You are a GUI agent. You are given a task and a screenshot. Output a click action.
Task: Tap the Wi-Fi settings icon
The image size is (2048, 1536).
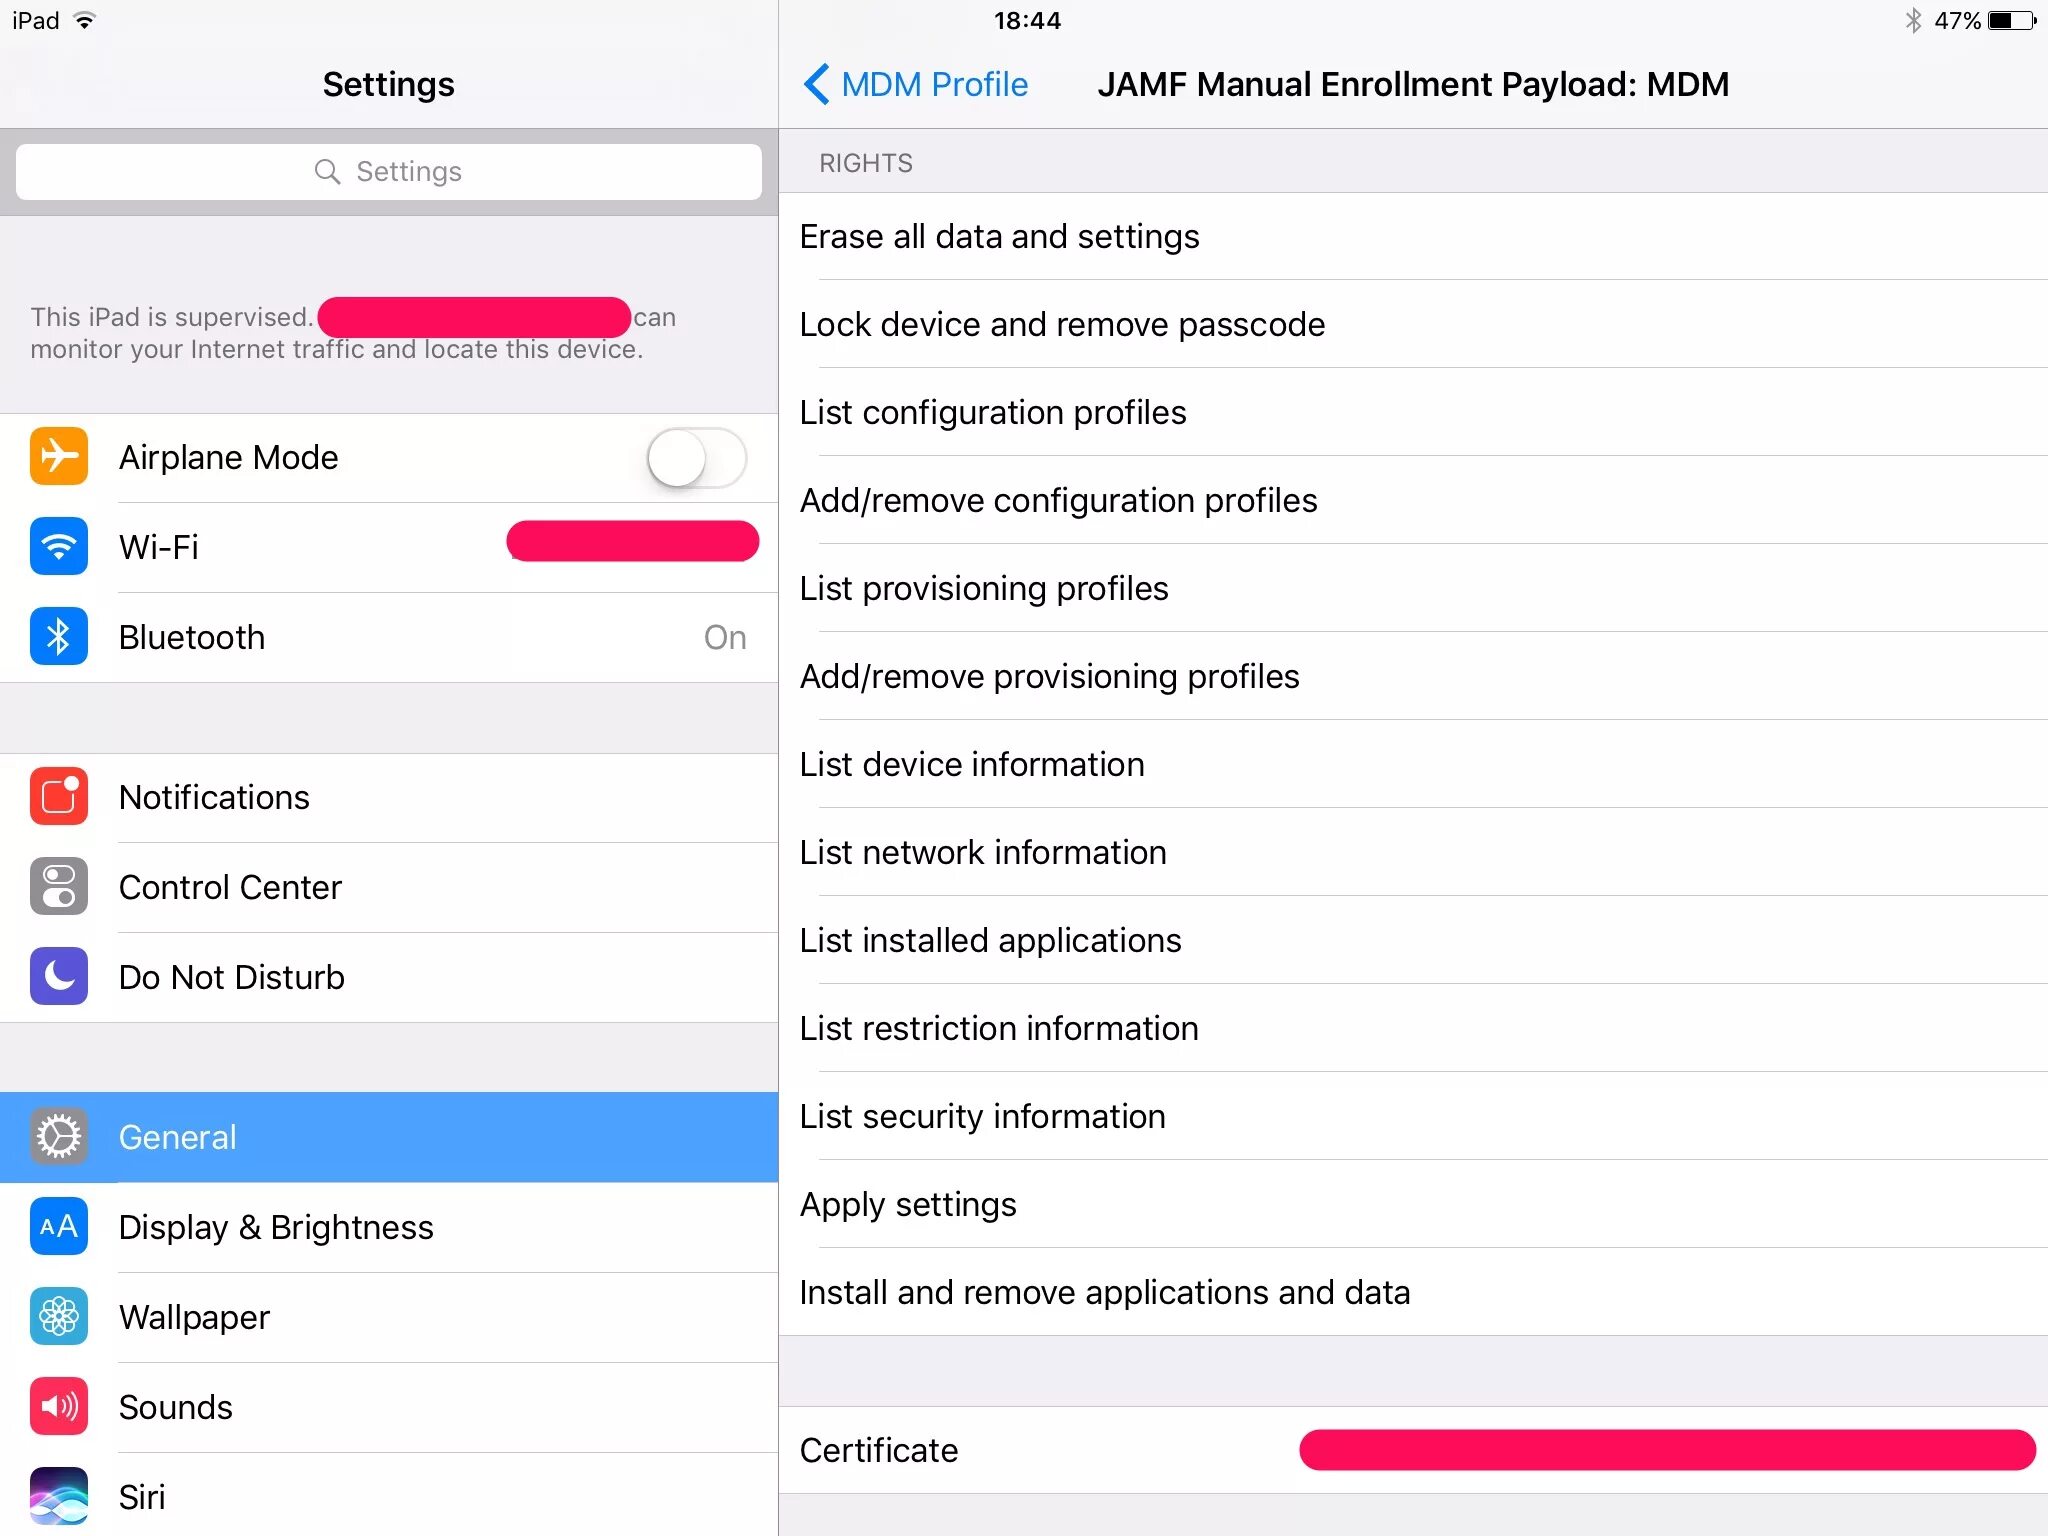tap(59, 547)
